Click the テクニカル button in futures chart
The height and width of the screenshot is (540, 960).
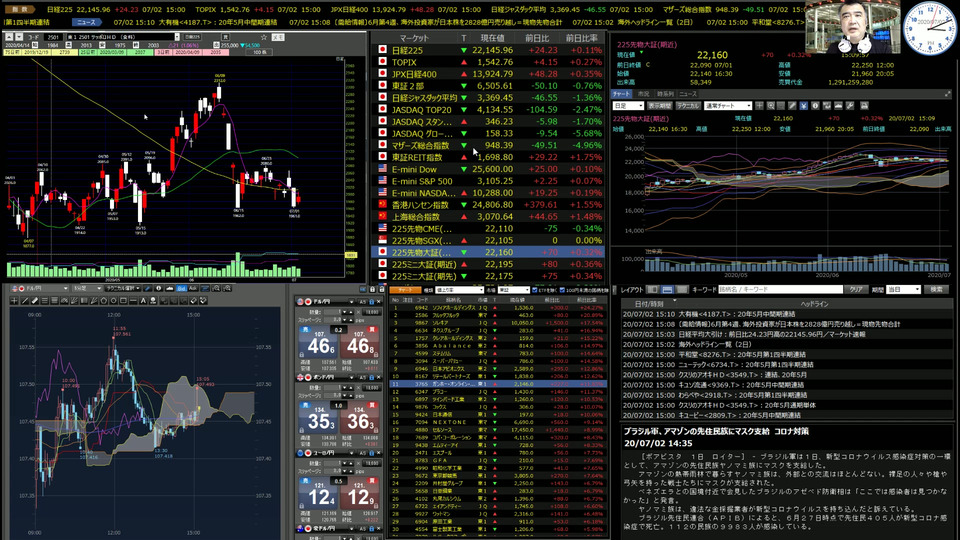(688, 106)
